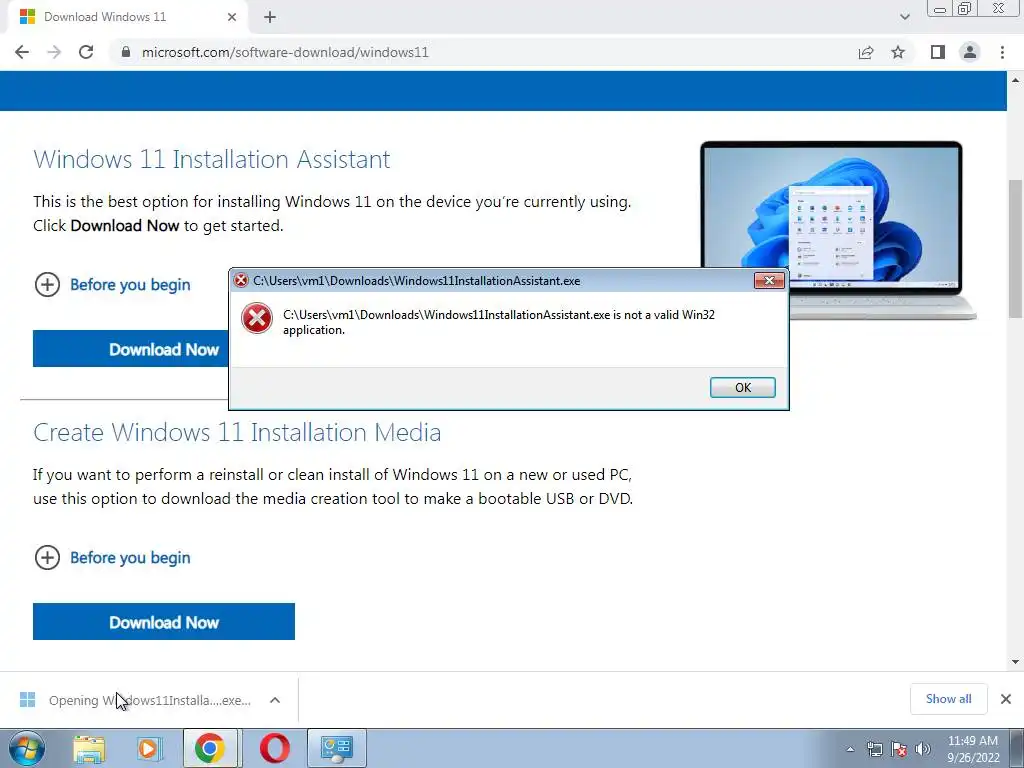Click Show all downloads
The width and height of the screenshot is (1024, 768).
tap(948, 699)
